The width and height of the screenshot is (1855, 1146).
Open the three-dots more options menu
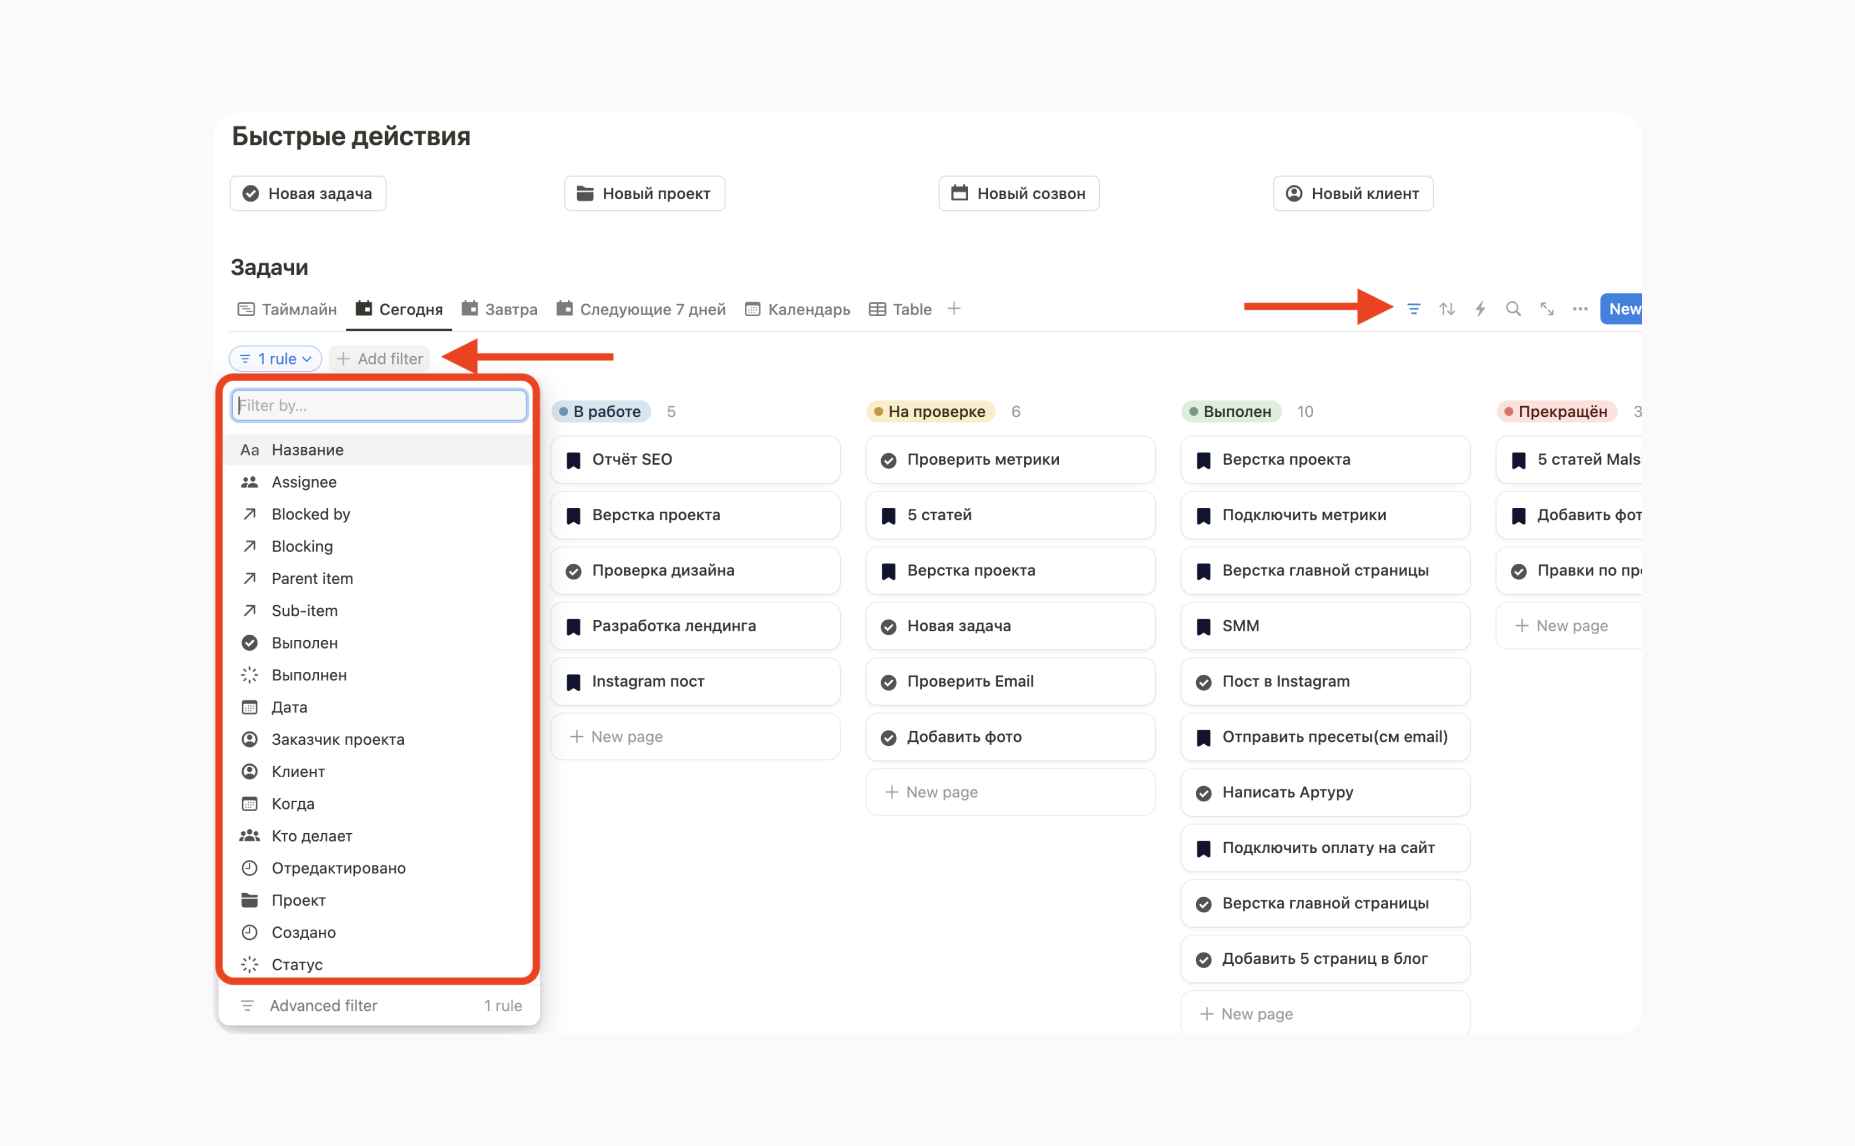point(1580,309)
